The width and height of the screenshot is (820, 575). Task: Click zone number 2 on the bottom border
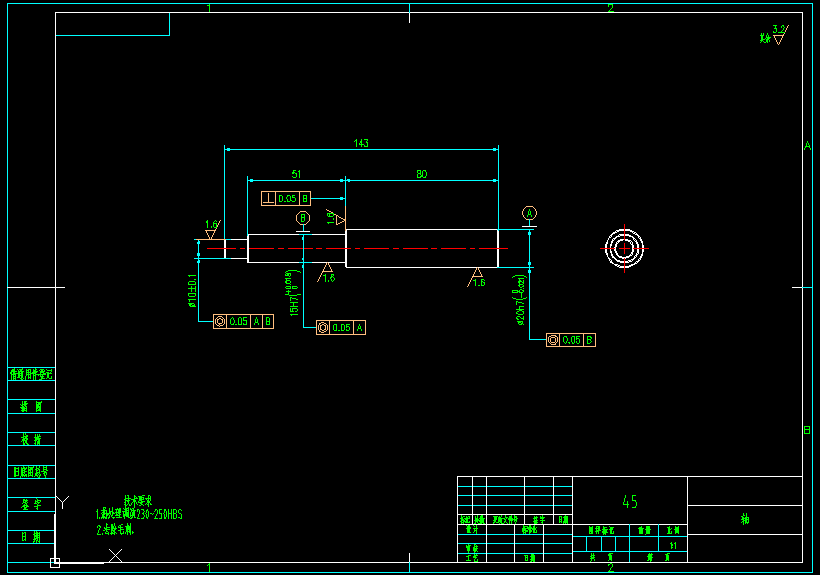point(610,568)
